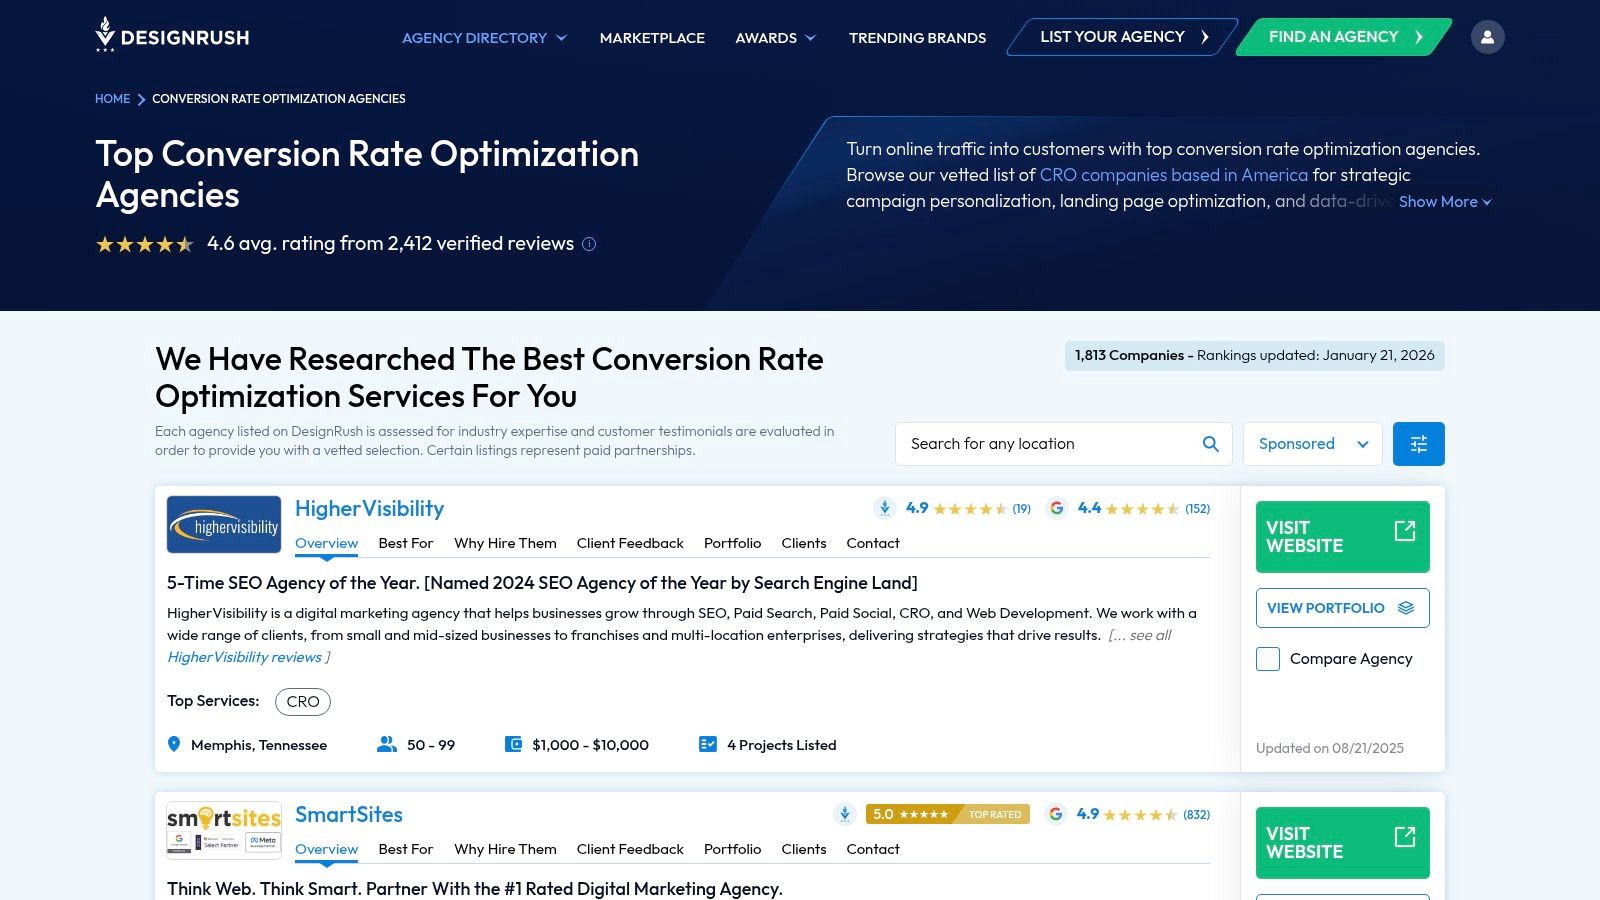Open the Sponsored sort dropdown

point(1312,443)
